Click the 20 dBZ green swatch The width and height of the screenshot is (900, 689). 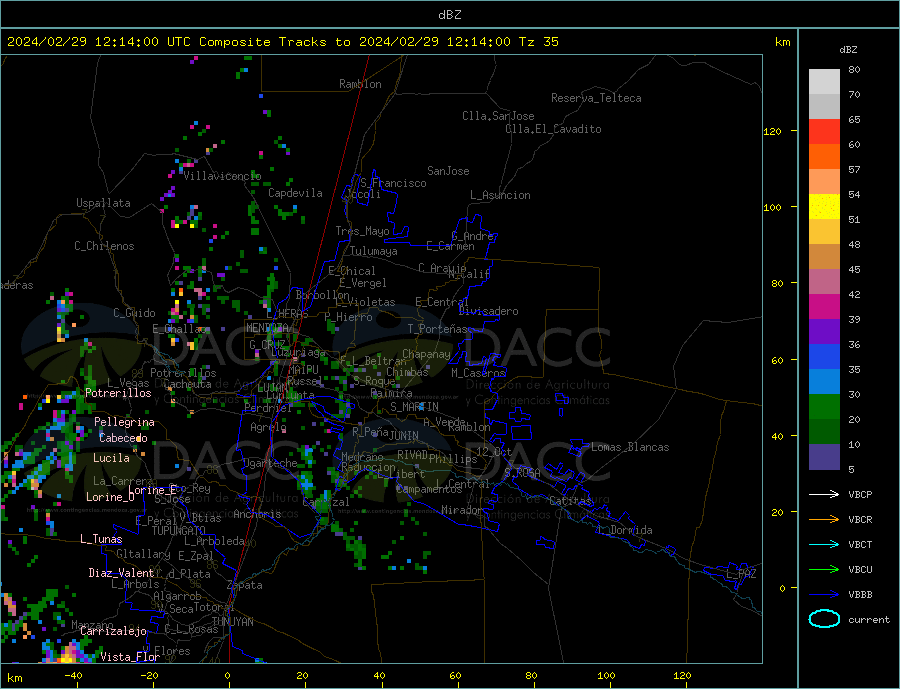click(x=824, y=407)
